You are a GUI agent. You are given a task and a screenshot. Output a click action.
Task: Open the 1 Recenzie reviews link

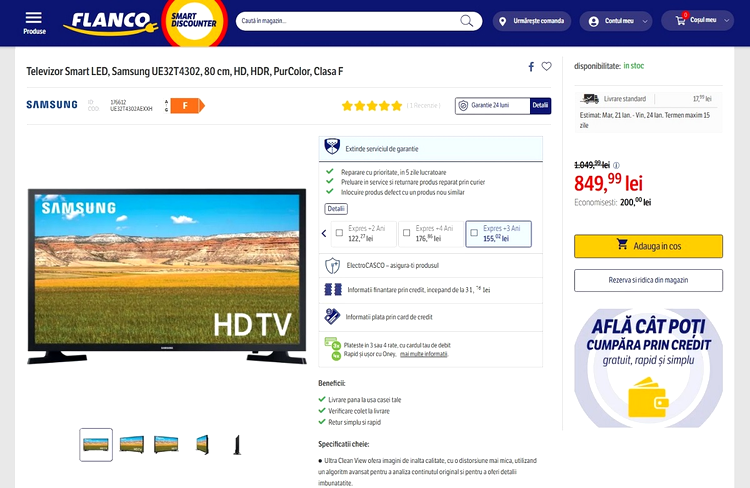[424, 106]
